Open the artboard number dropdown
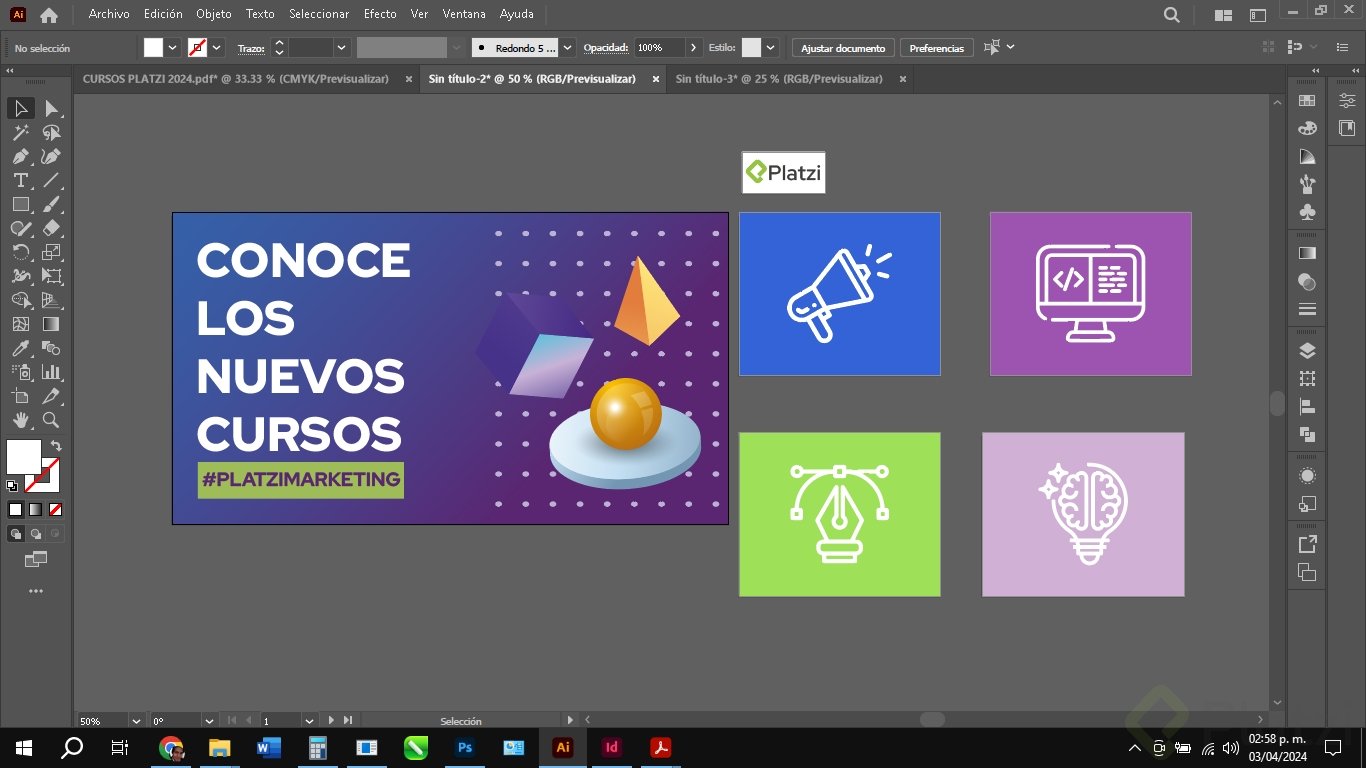This screenshot has height=768, width=1366. pyautogui.click(x=309, y=720)
